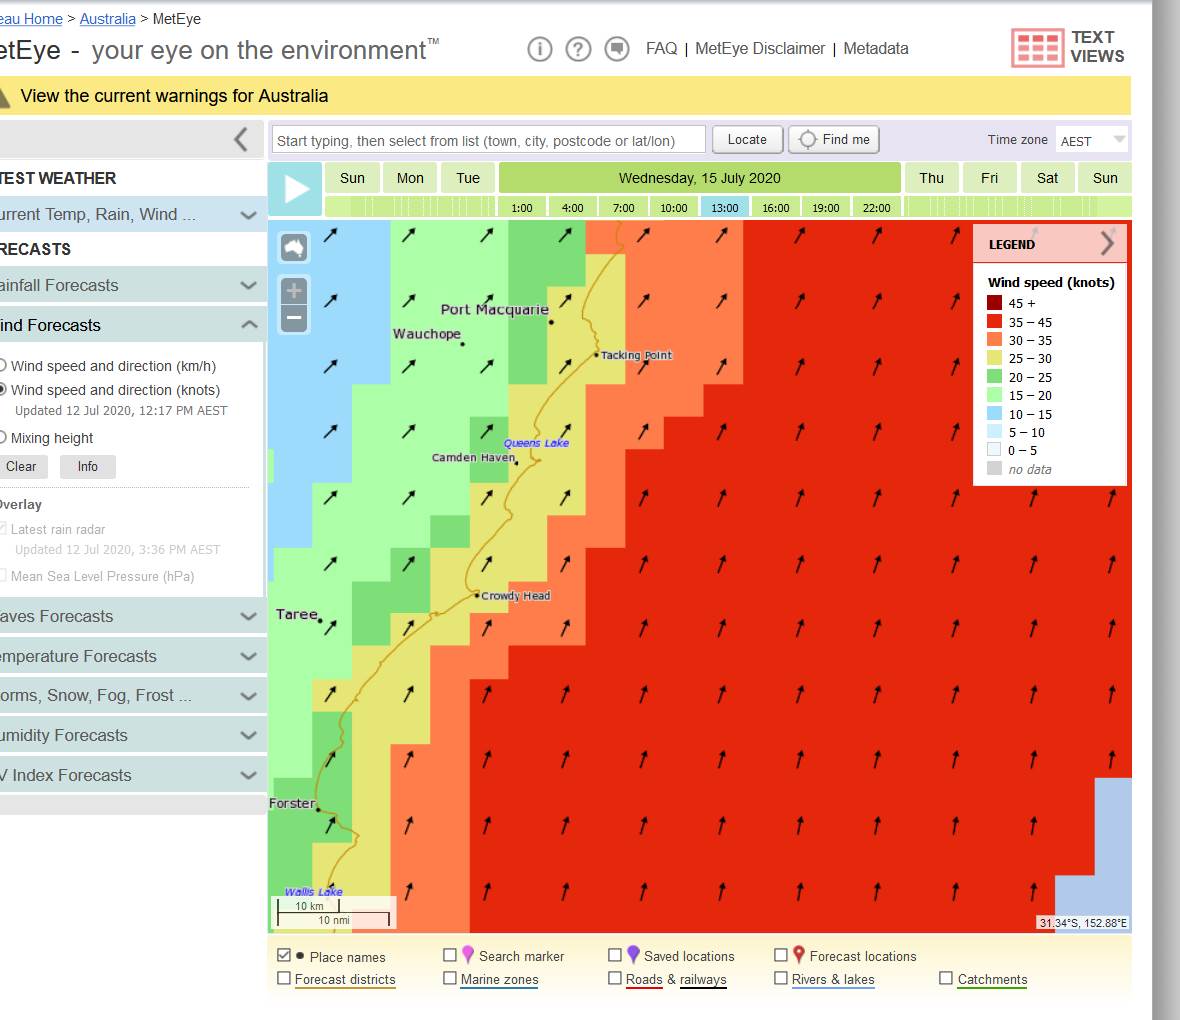
Task: Click the play animation button
Action: coord(296,189)
